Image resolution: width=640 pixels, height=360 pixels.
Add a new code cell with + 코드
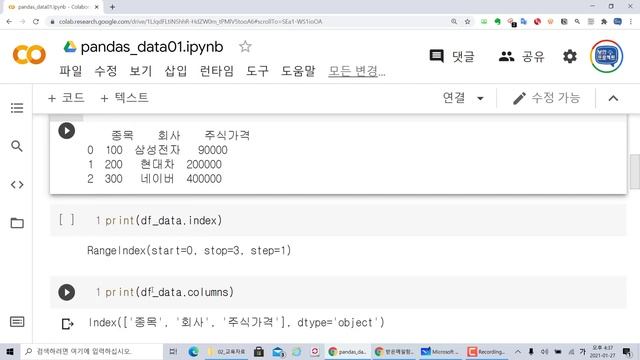click(66, 98)
